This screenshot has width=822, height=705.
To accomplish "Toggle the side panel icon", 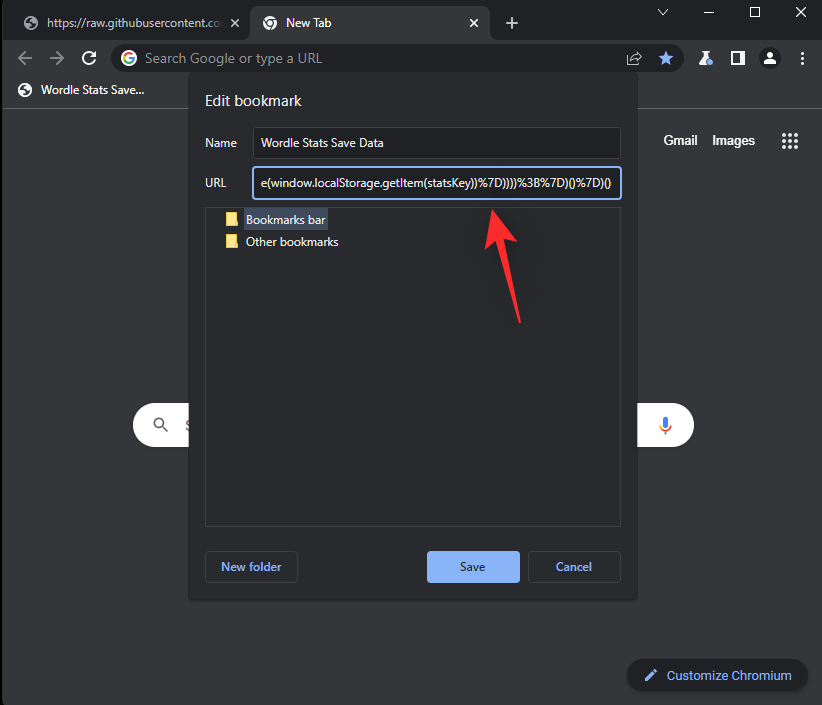I will pyautogui.click(x=738, y=58).
